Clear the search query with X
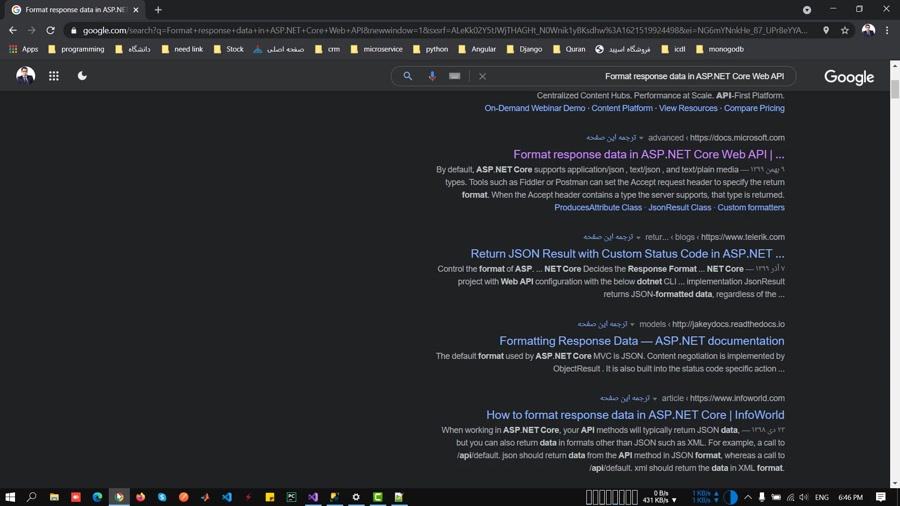 (x=482, y=76)
